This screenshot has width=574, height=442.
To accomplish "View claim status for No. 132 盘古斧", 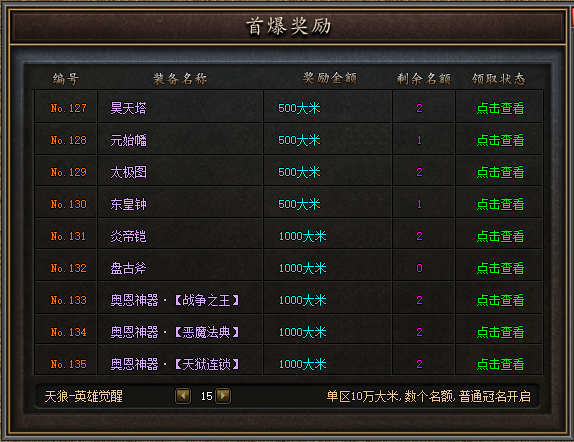I will coord(500,268).
